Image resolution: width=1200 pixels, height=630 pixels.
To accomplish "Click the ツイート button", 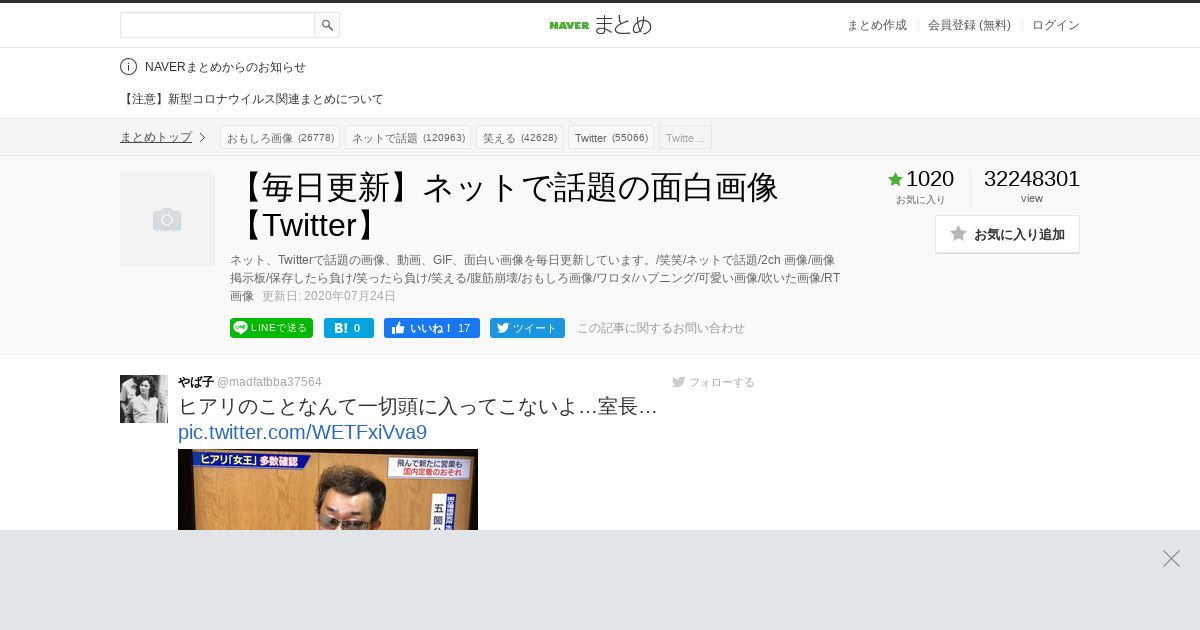I will coord(527,328).
